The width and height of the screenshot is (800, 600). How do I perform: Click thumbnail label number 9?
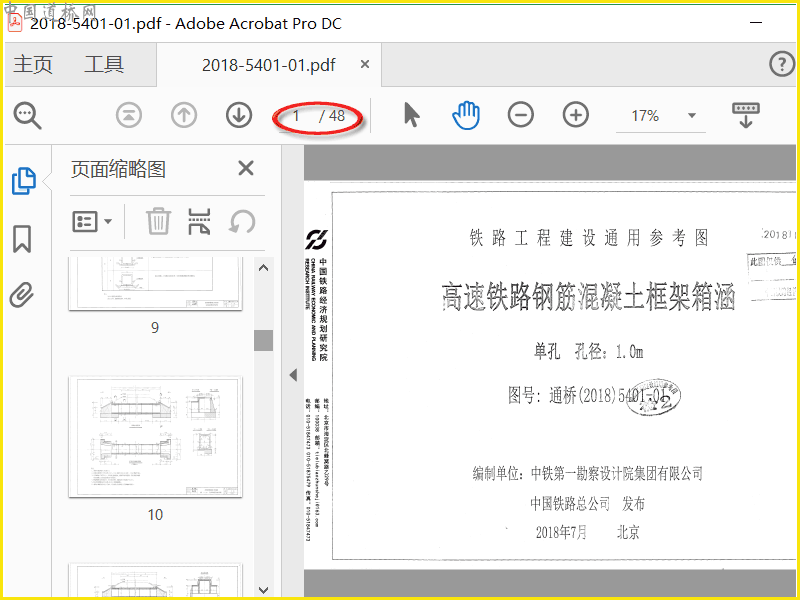point(155,328)
